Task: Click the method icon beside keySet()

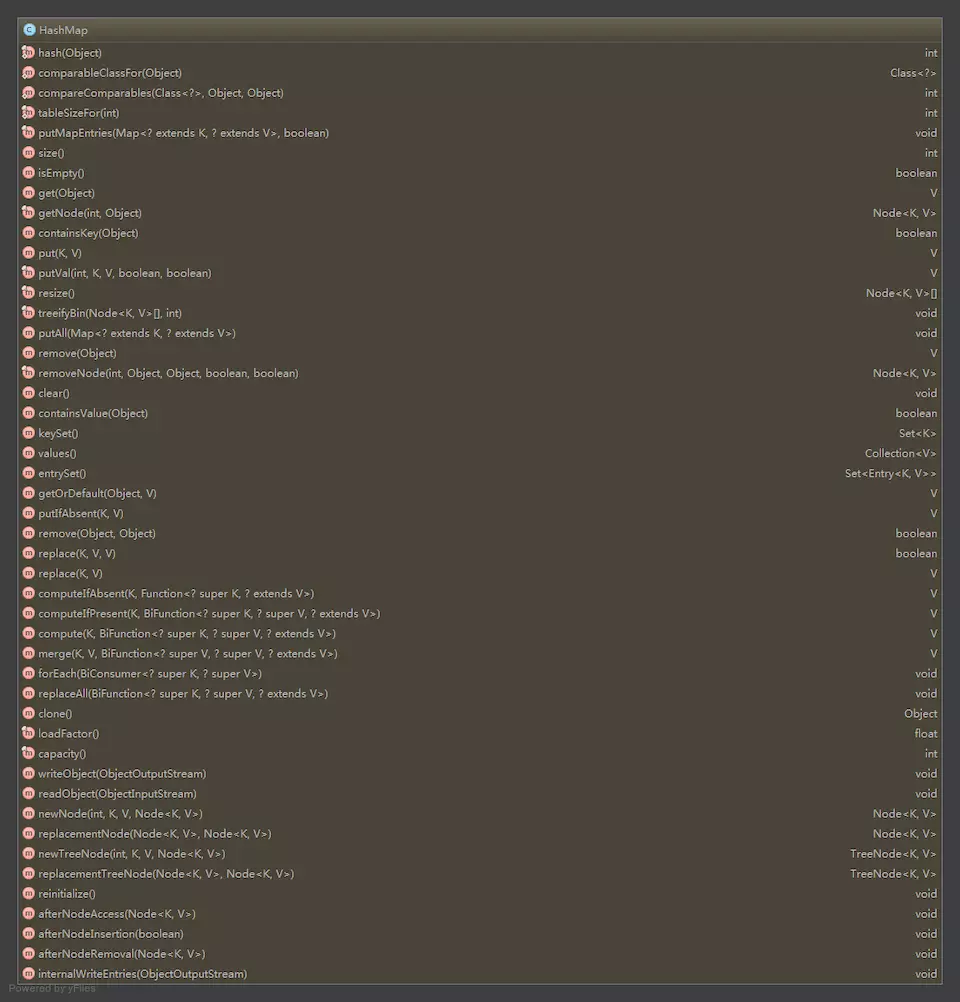Action: tap(28, 433)
